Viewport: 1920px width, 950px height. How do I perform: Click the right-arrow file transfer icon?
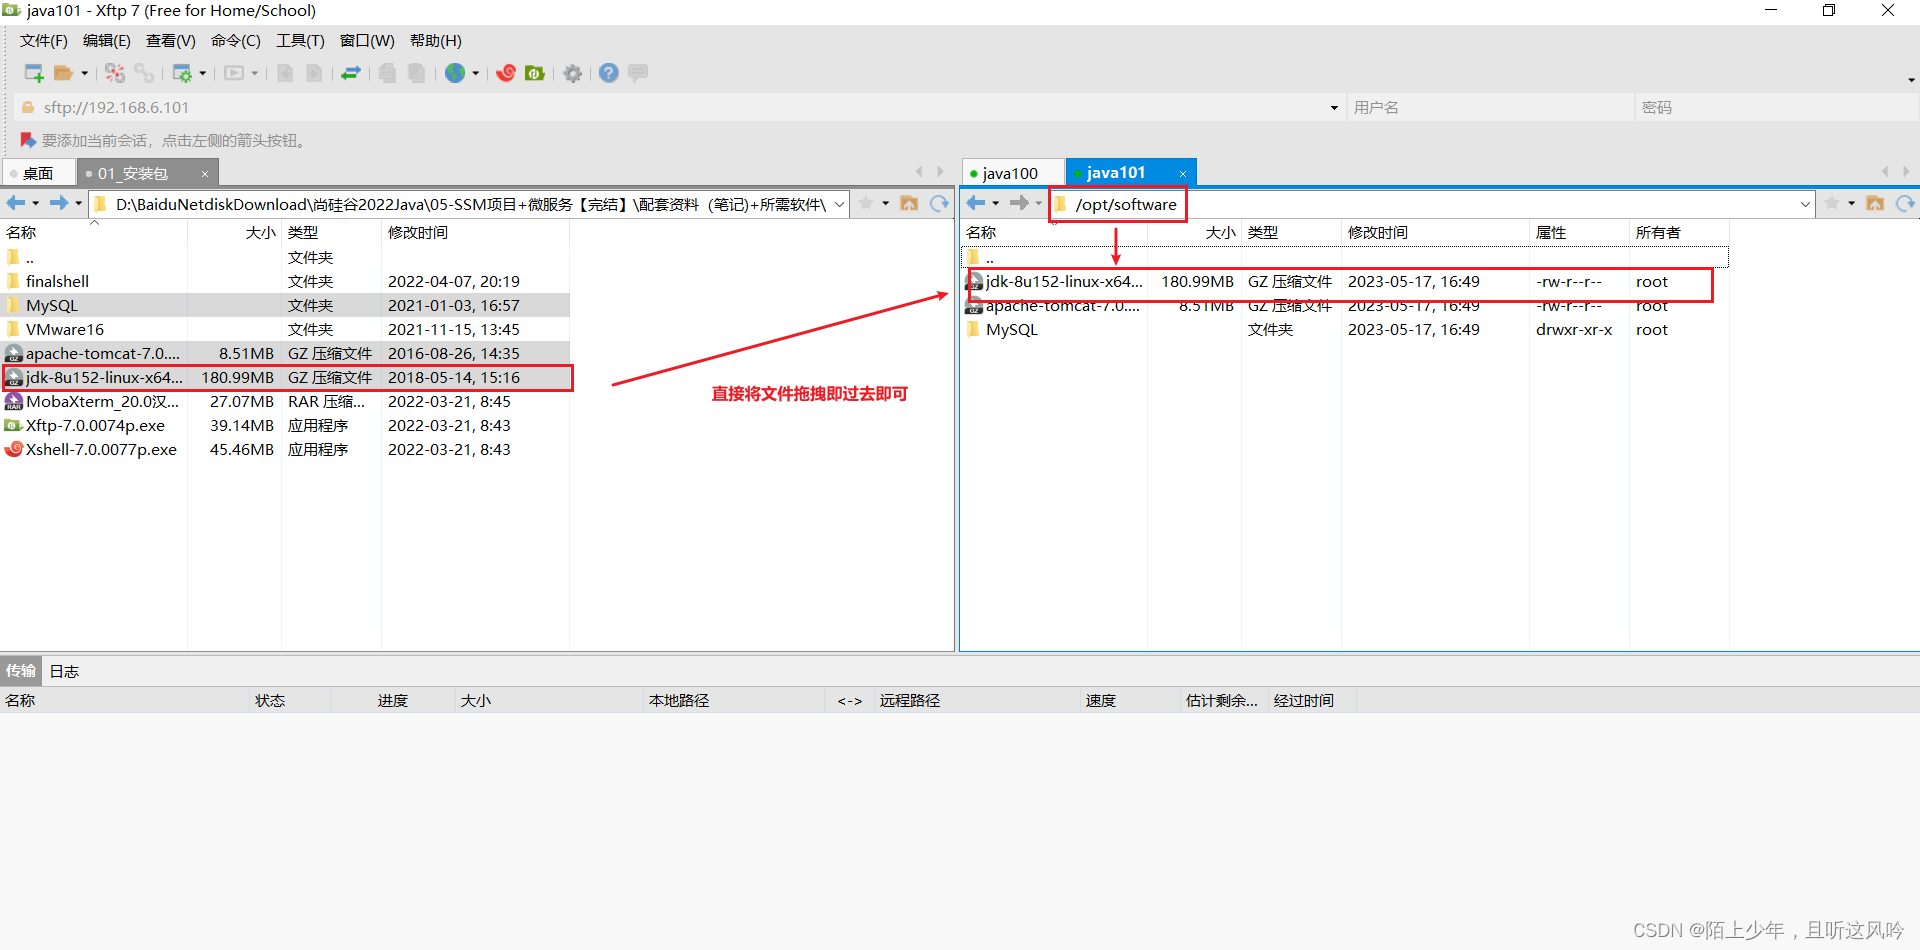coord(314,73)
